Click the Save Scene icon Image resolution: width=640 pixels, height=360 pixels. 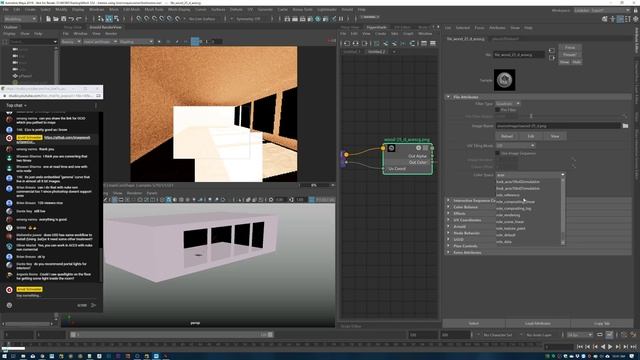[64, 19]
